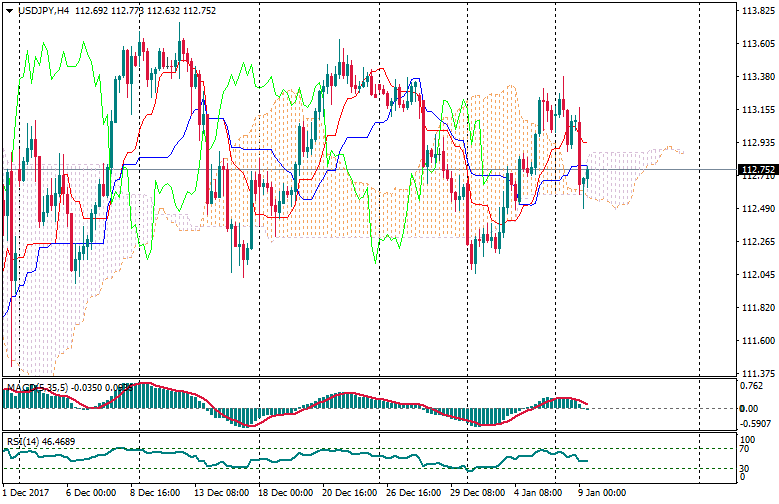
Task: Click the RSI 70 level scale label
Action: [x=745, y=449]
